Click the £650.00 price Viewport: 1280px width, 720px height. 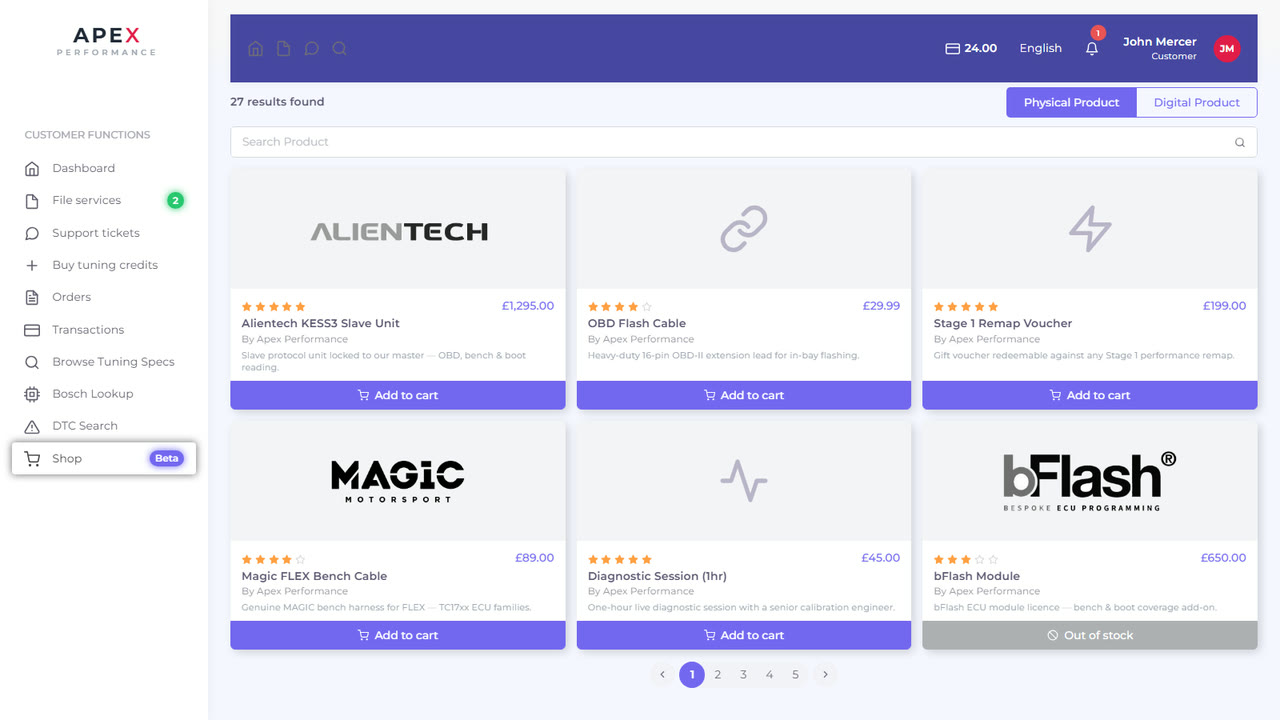1224,558
